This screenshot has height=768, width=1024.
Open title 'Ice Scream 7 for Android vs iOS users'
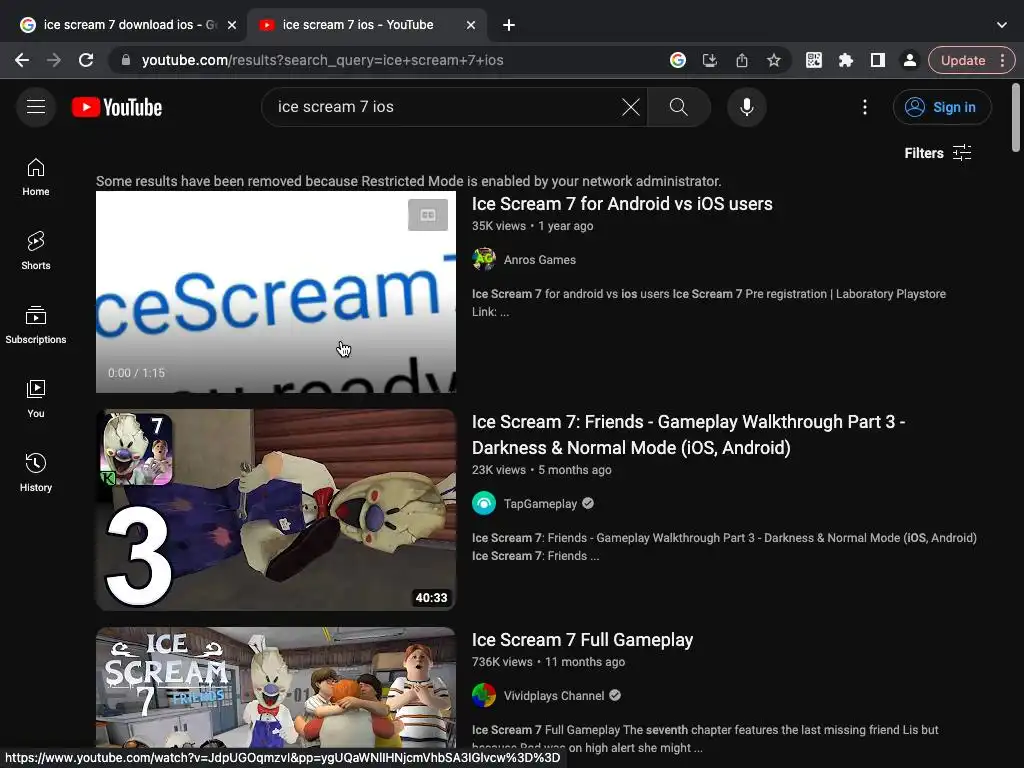tap(622, 204)
